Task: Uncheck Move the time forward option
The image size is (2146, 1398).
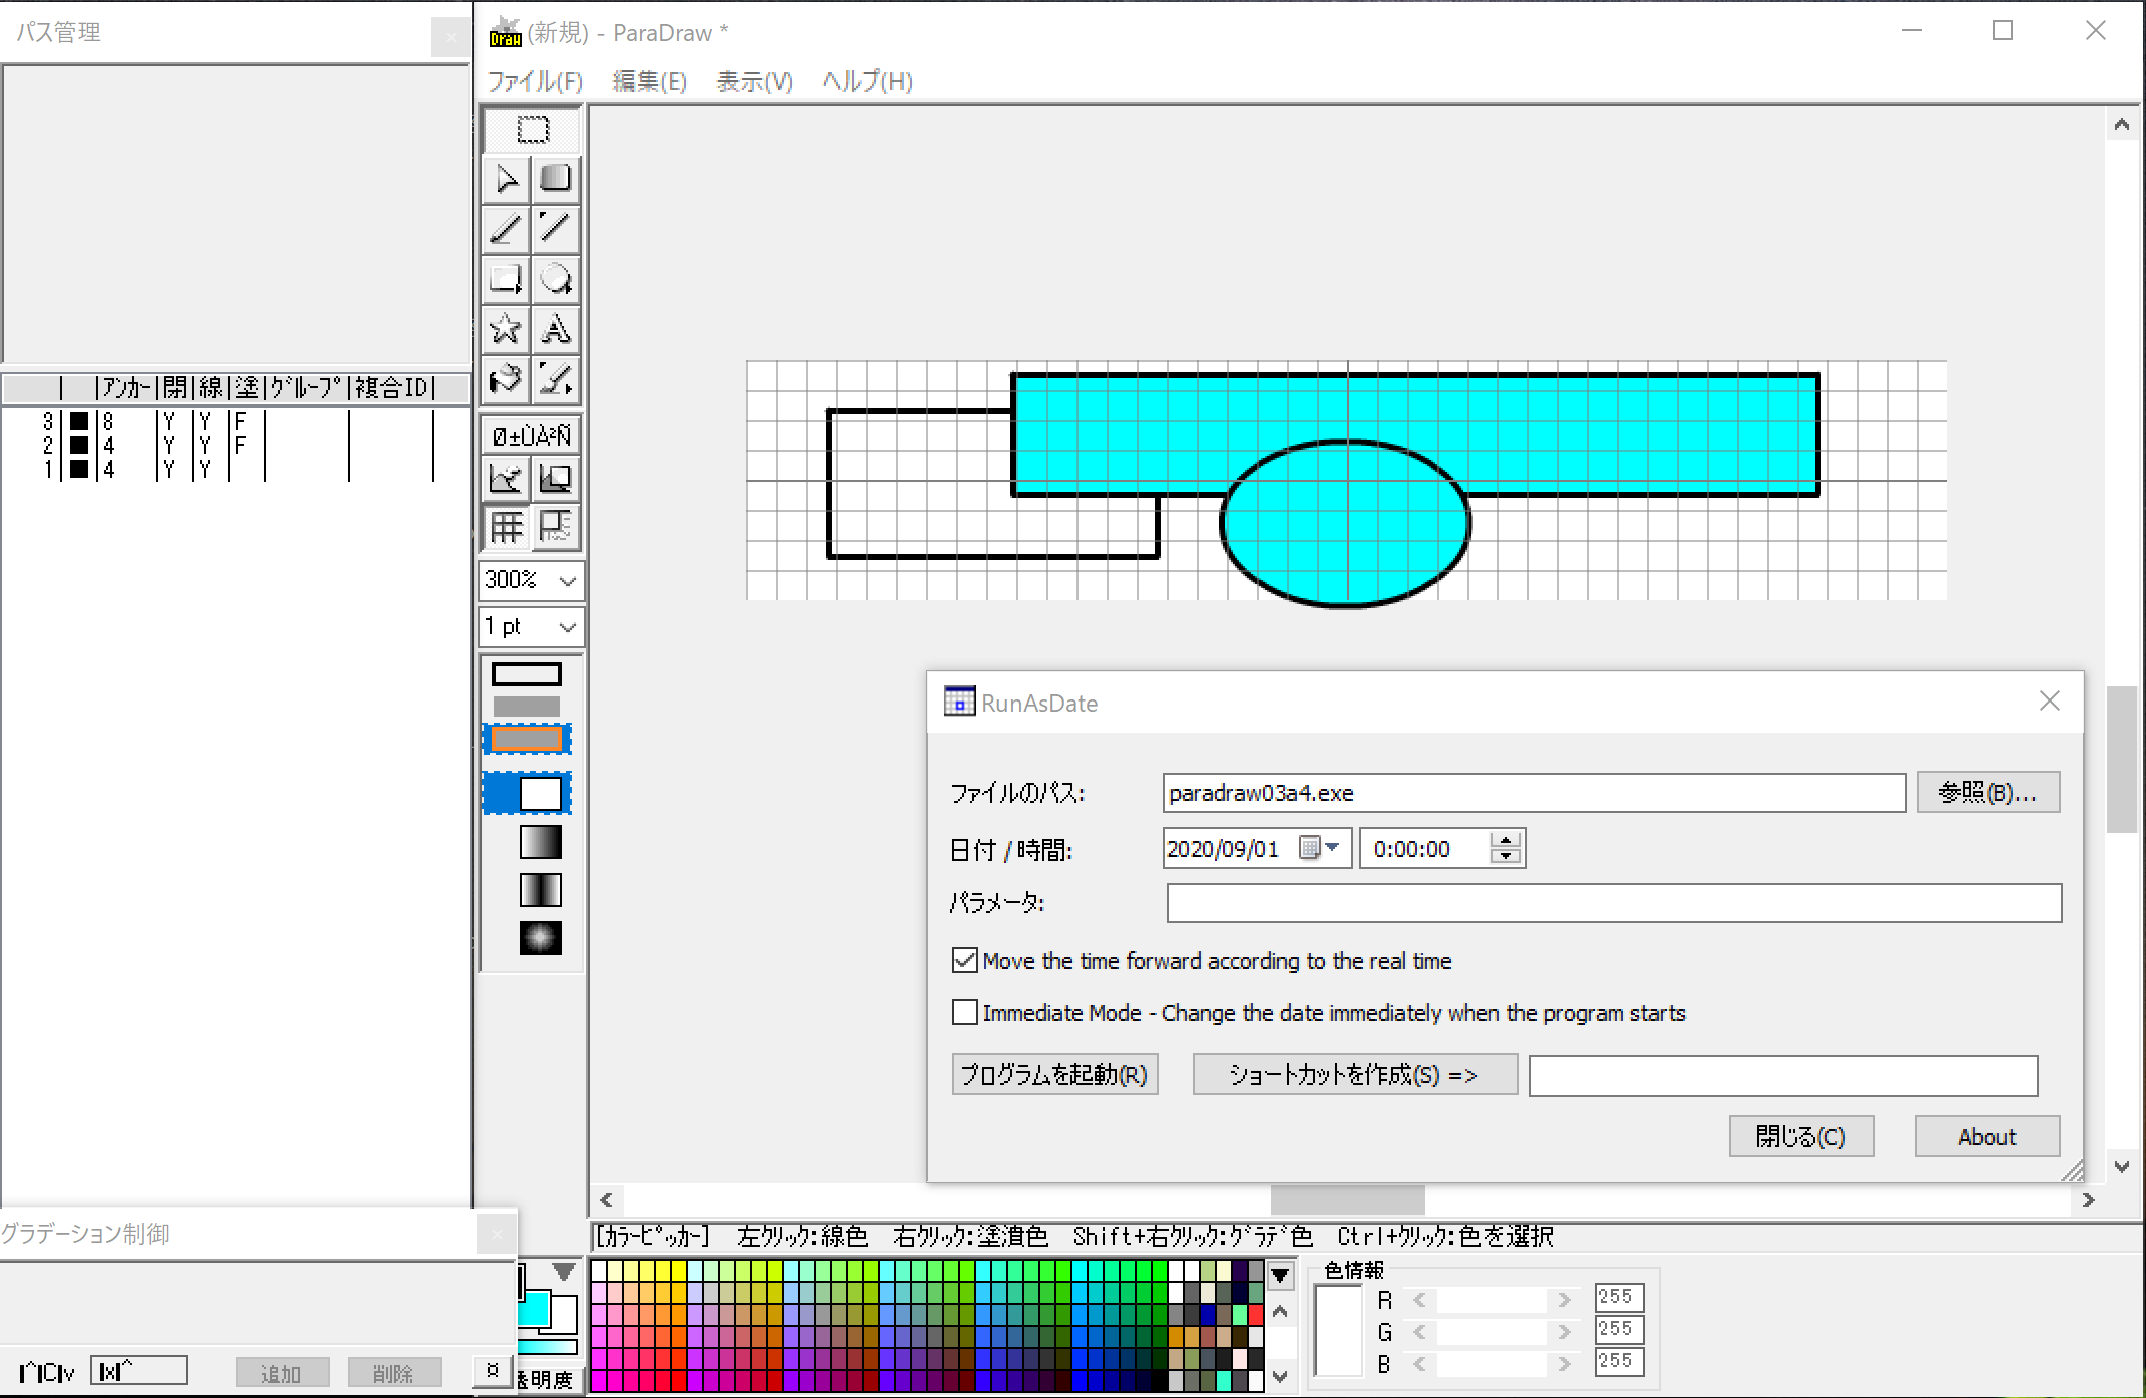Action: pyautogui.click(x=965, y=961)
